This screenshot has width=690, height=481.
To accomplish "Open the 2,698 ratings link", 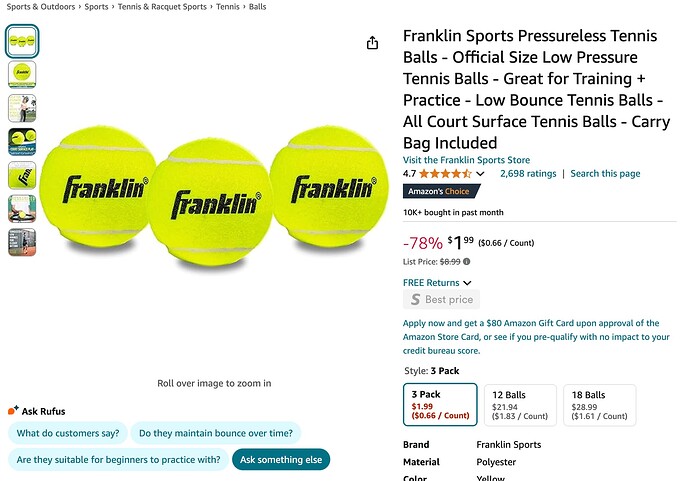I will (528, 174).
